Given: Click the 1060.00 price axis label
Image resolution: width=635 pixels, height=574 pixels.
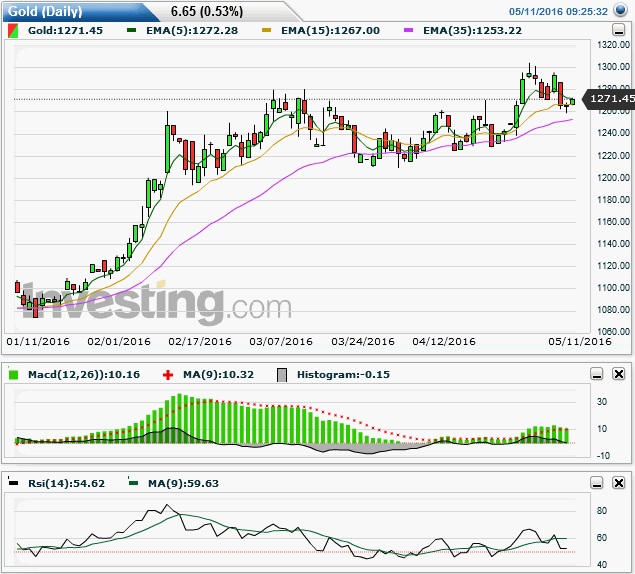Looking at the screenshot, I should [613, 332].
